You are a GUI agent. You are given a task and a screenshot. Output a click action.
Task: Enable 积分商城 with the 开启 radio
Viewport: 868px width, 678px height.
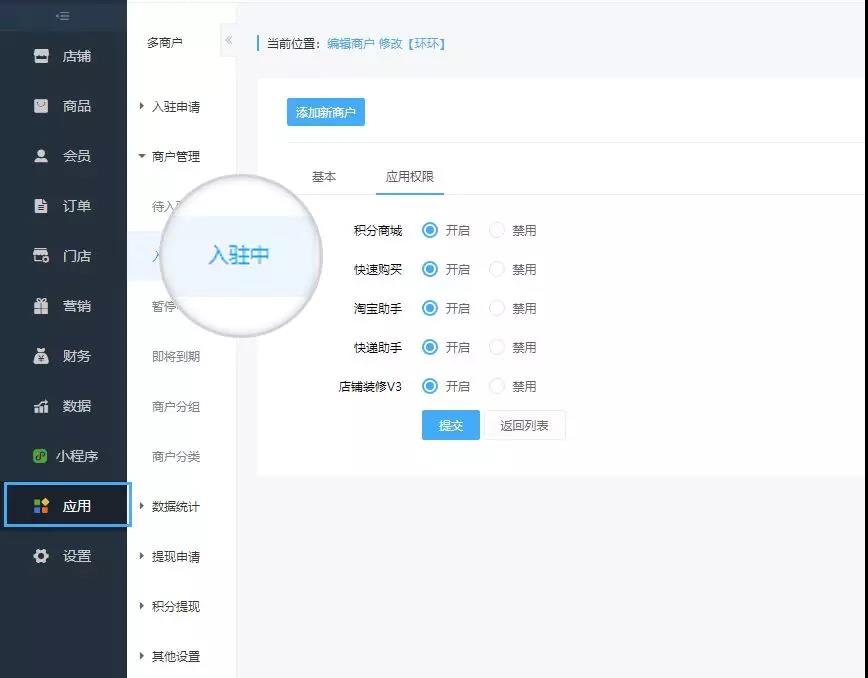tap(430, 230)
